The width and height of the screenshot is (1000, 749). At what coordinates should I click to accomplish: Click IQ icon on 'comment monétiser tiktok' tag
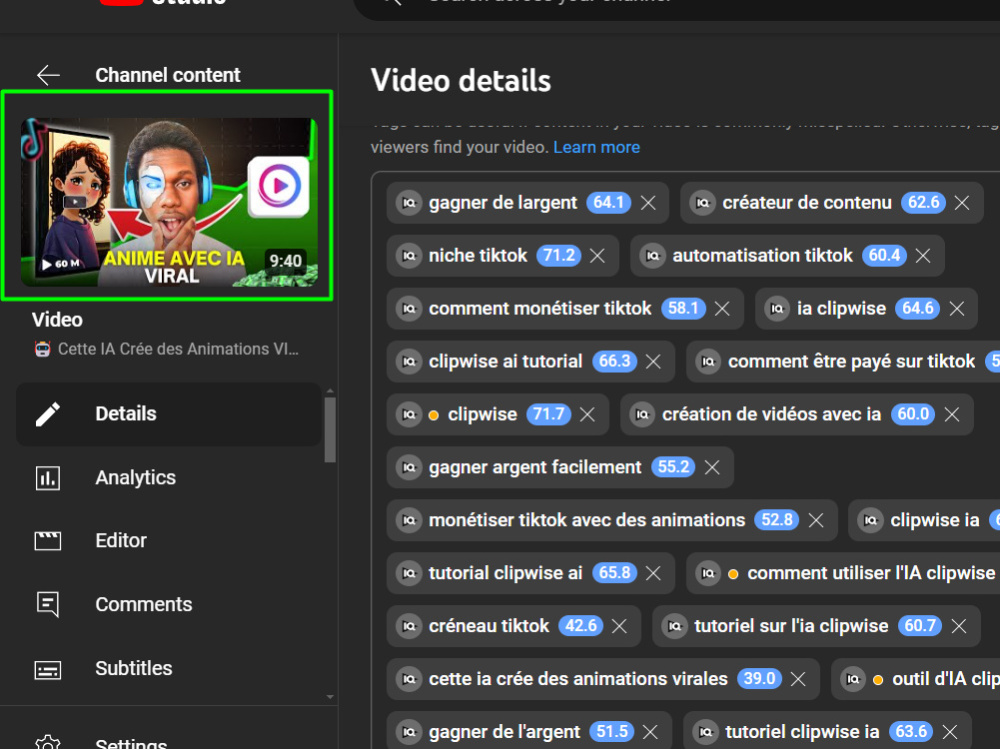tap(409, 309)
